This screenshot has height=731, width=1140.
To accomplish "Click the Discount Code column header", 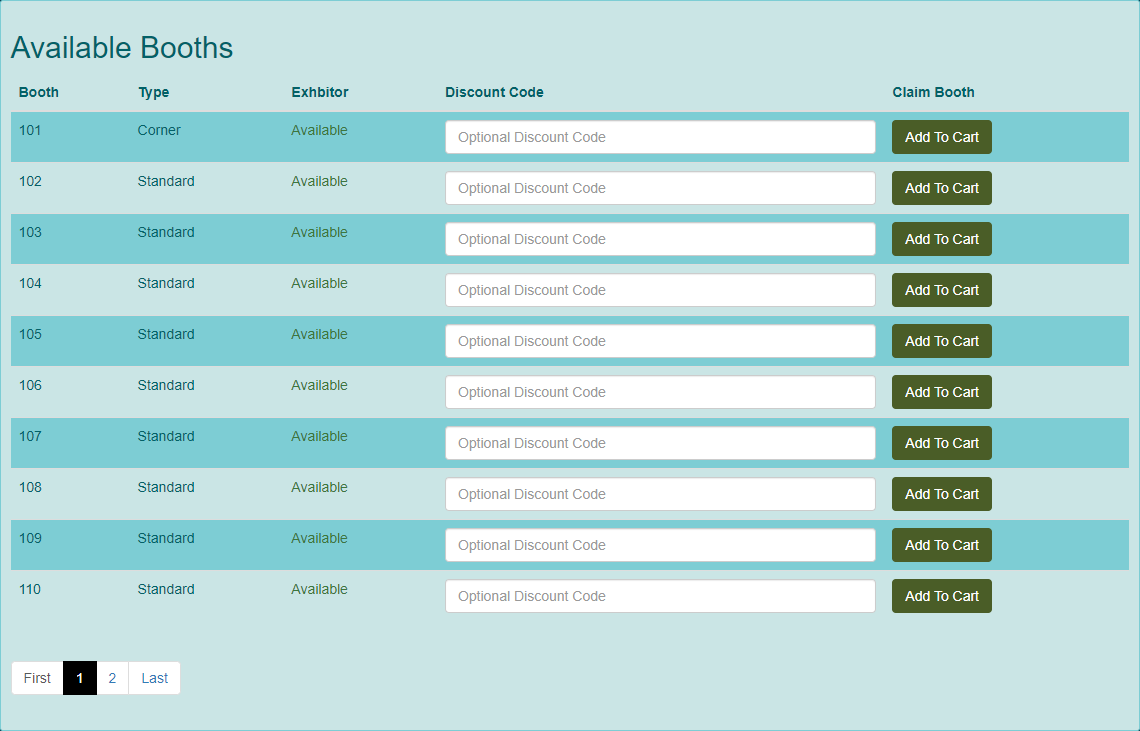I will (x=494, y=92).
